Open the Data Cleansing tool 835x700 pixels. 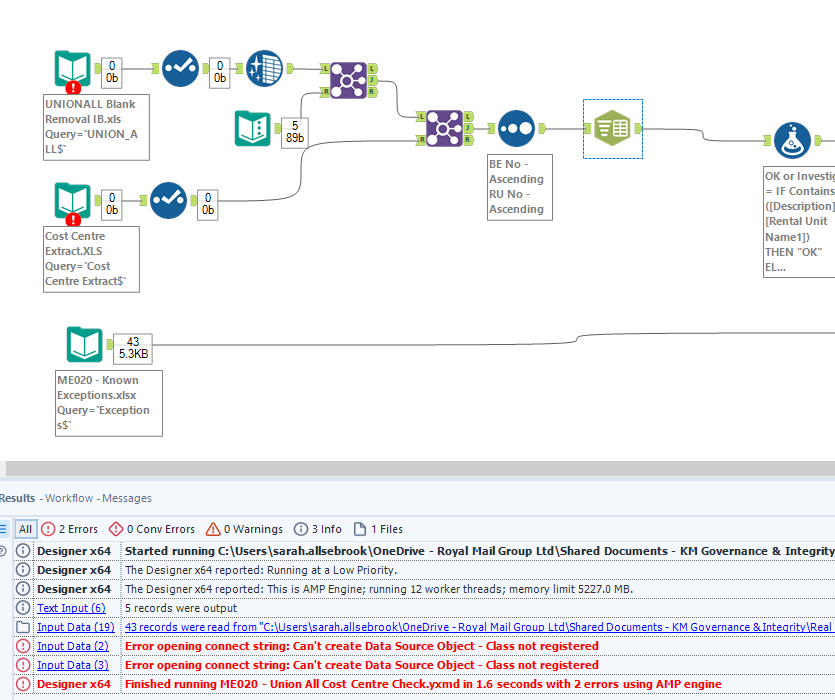pyautogui.click(x=263, y=69)
